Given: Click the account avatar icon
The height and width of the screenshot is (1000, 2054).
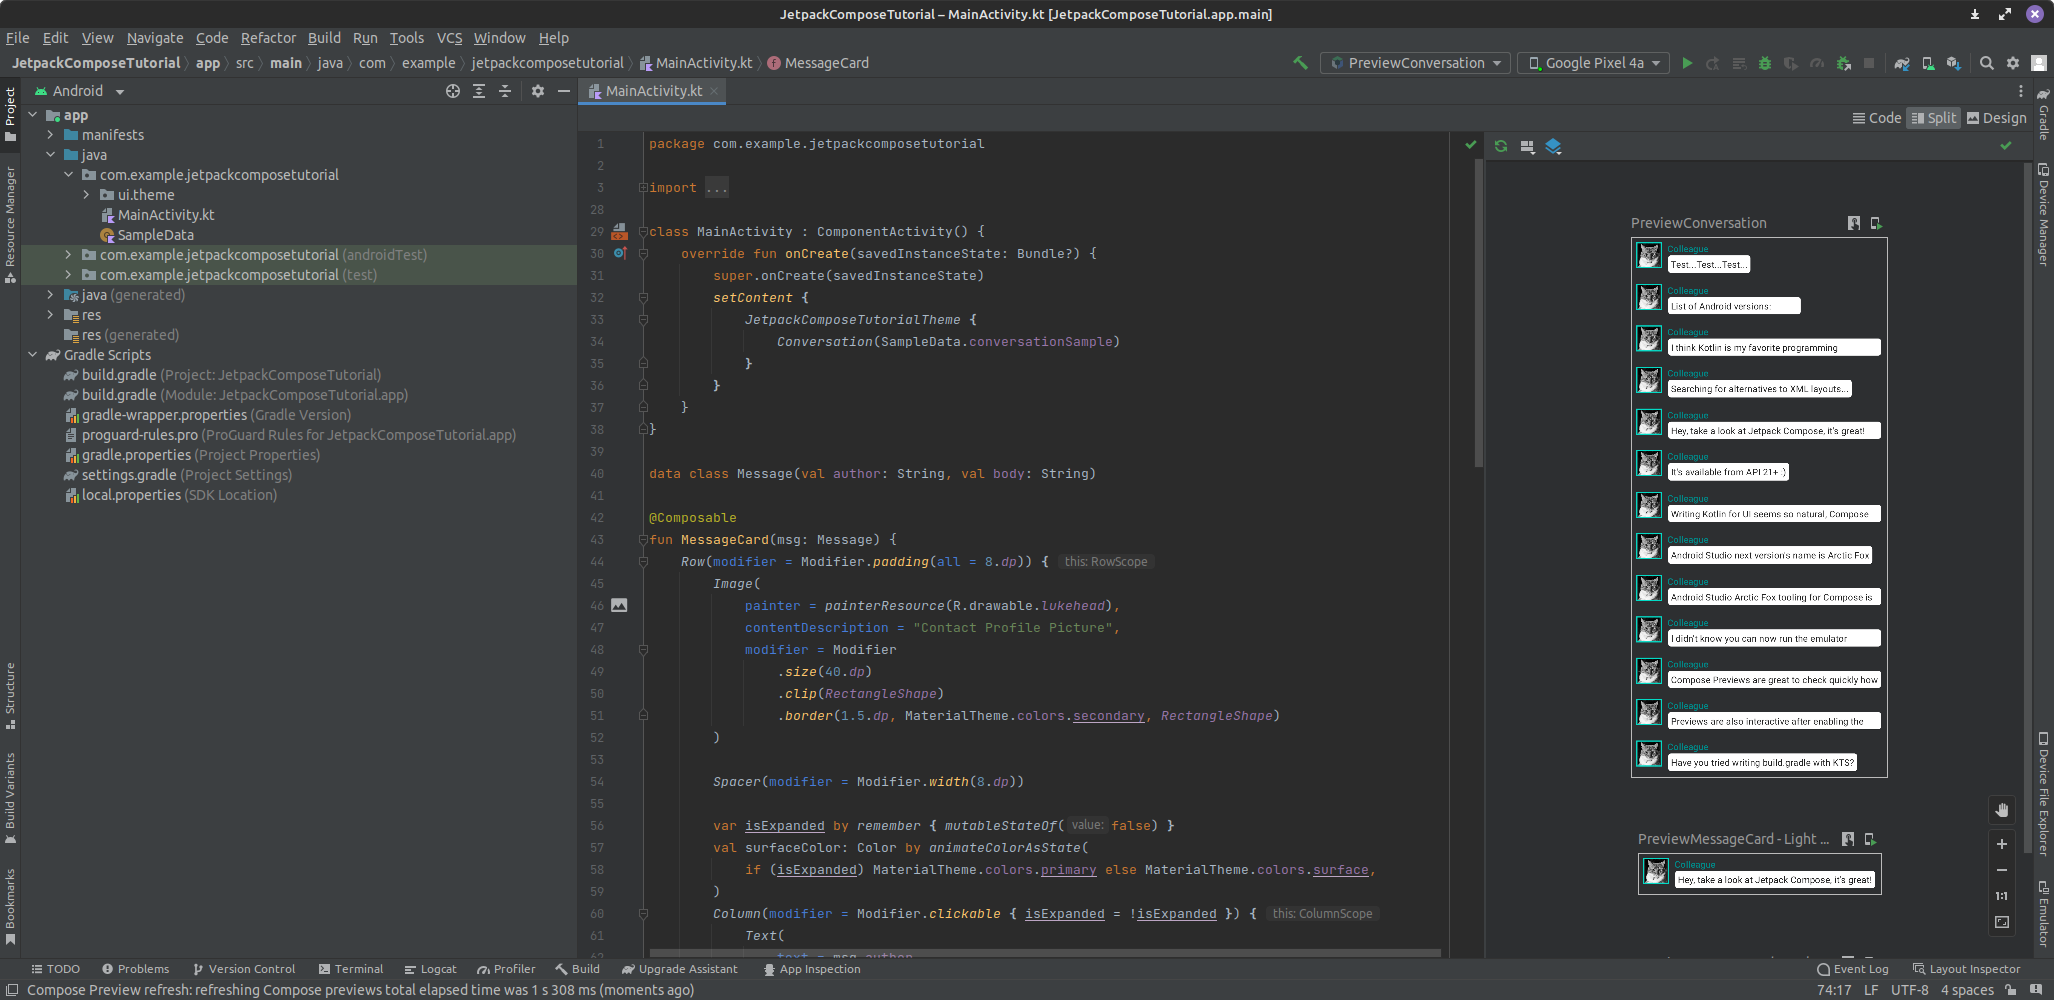Looking at the screenshot, I should coord(2039,63).
